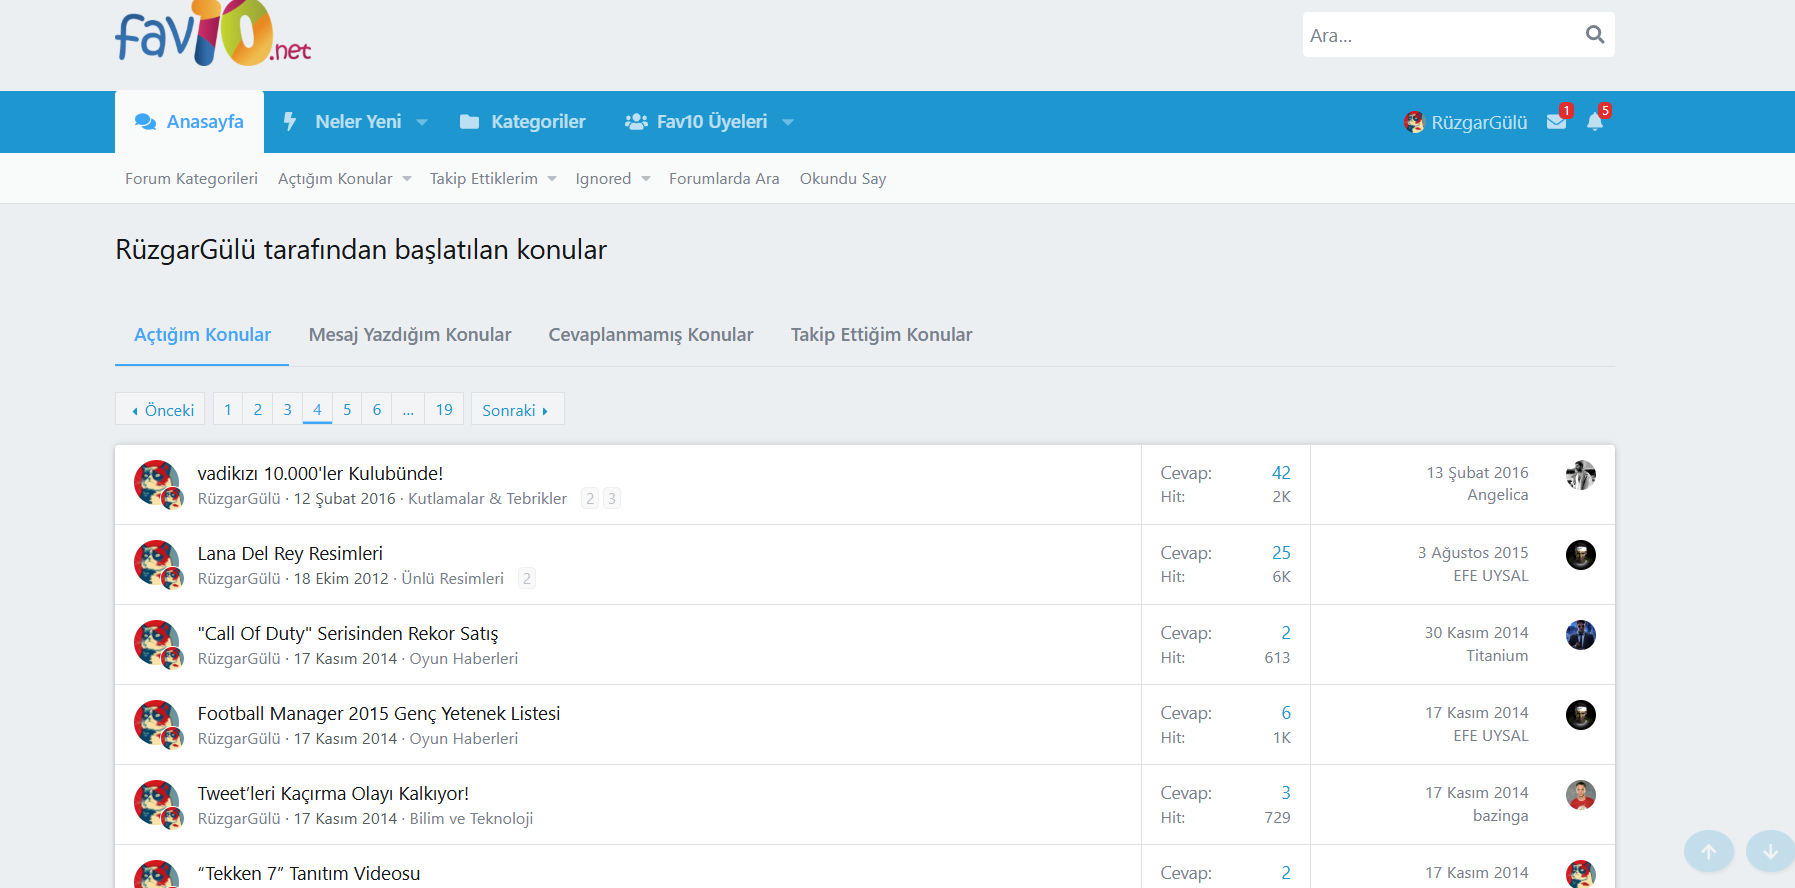Click the Ara search input field

[x=1440, y=35]
